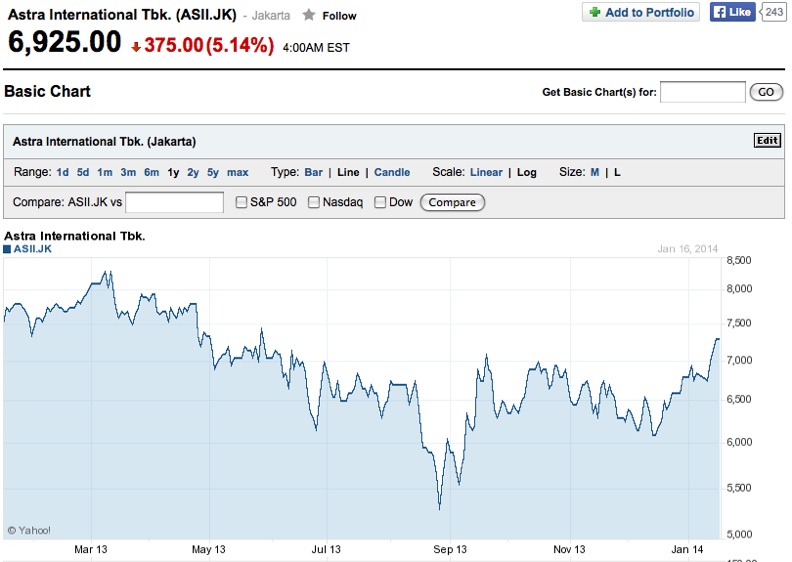Change range to 2y
The width and height of the screenshot is (792, 562).
click(x=193, y=172)
